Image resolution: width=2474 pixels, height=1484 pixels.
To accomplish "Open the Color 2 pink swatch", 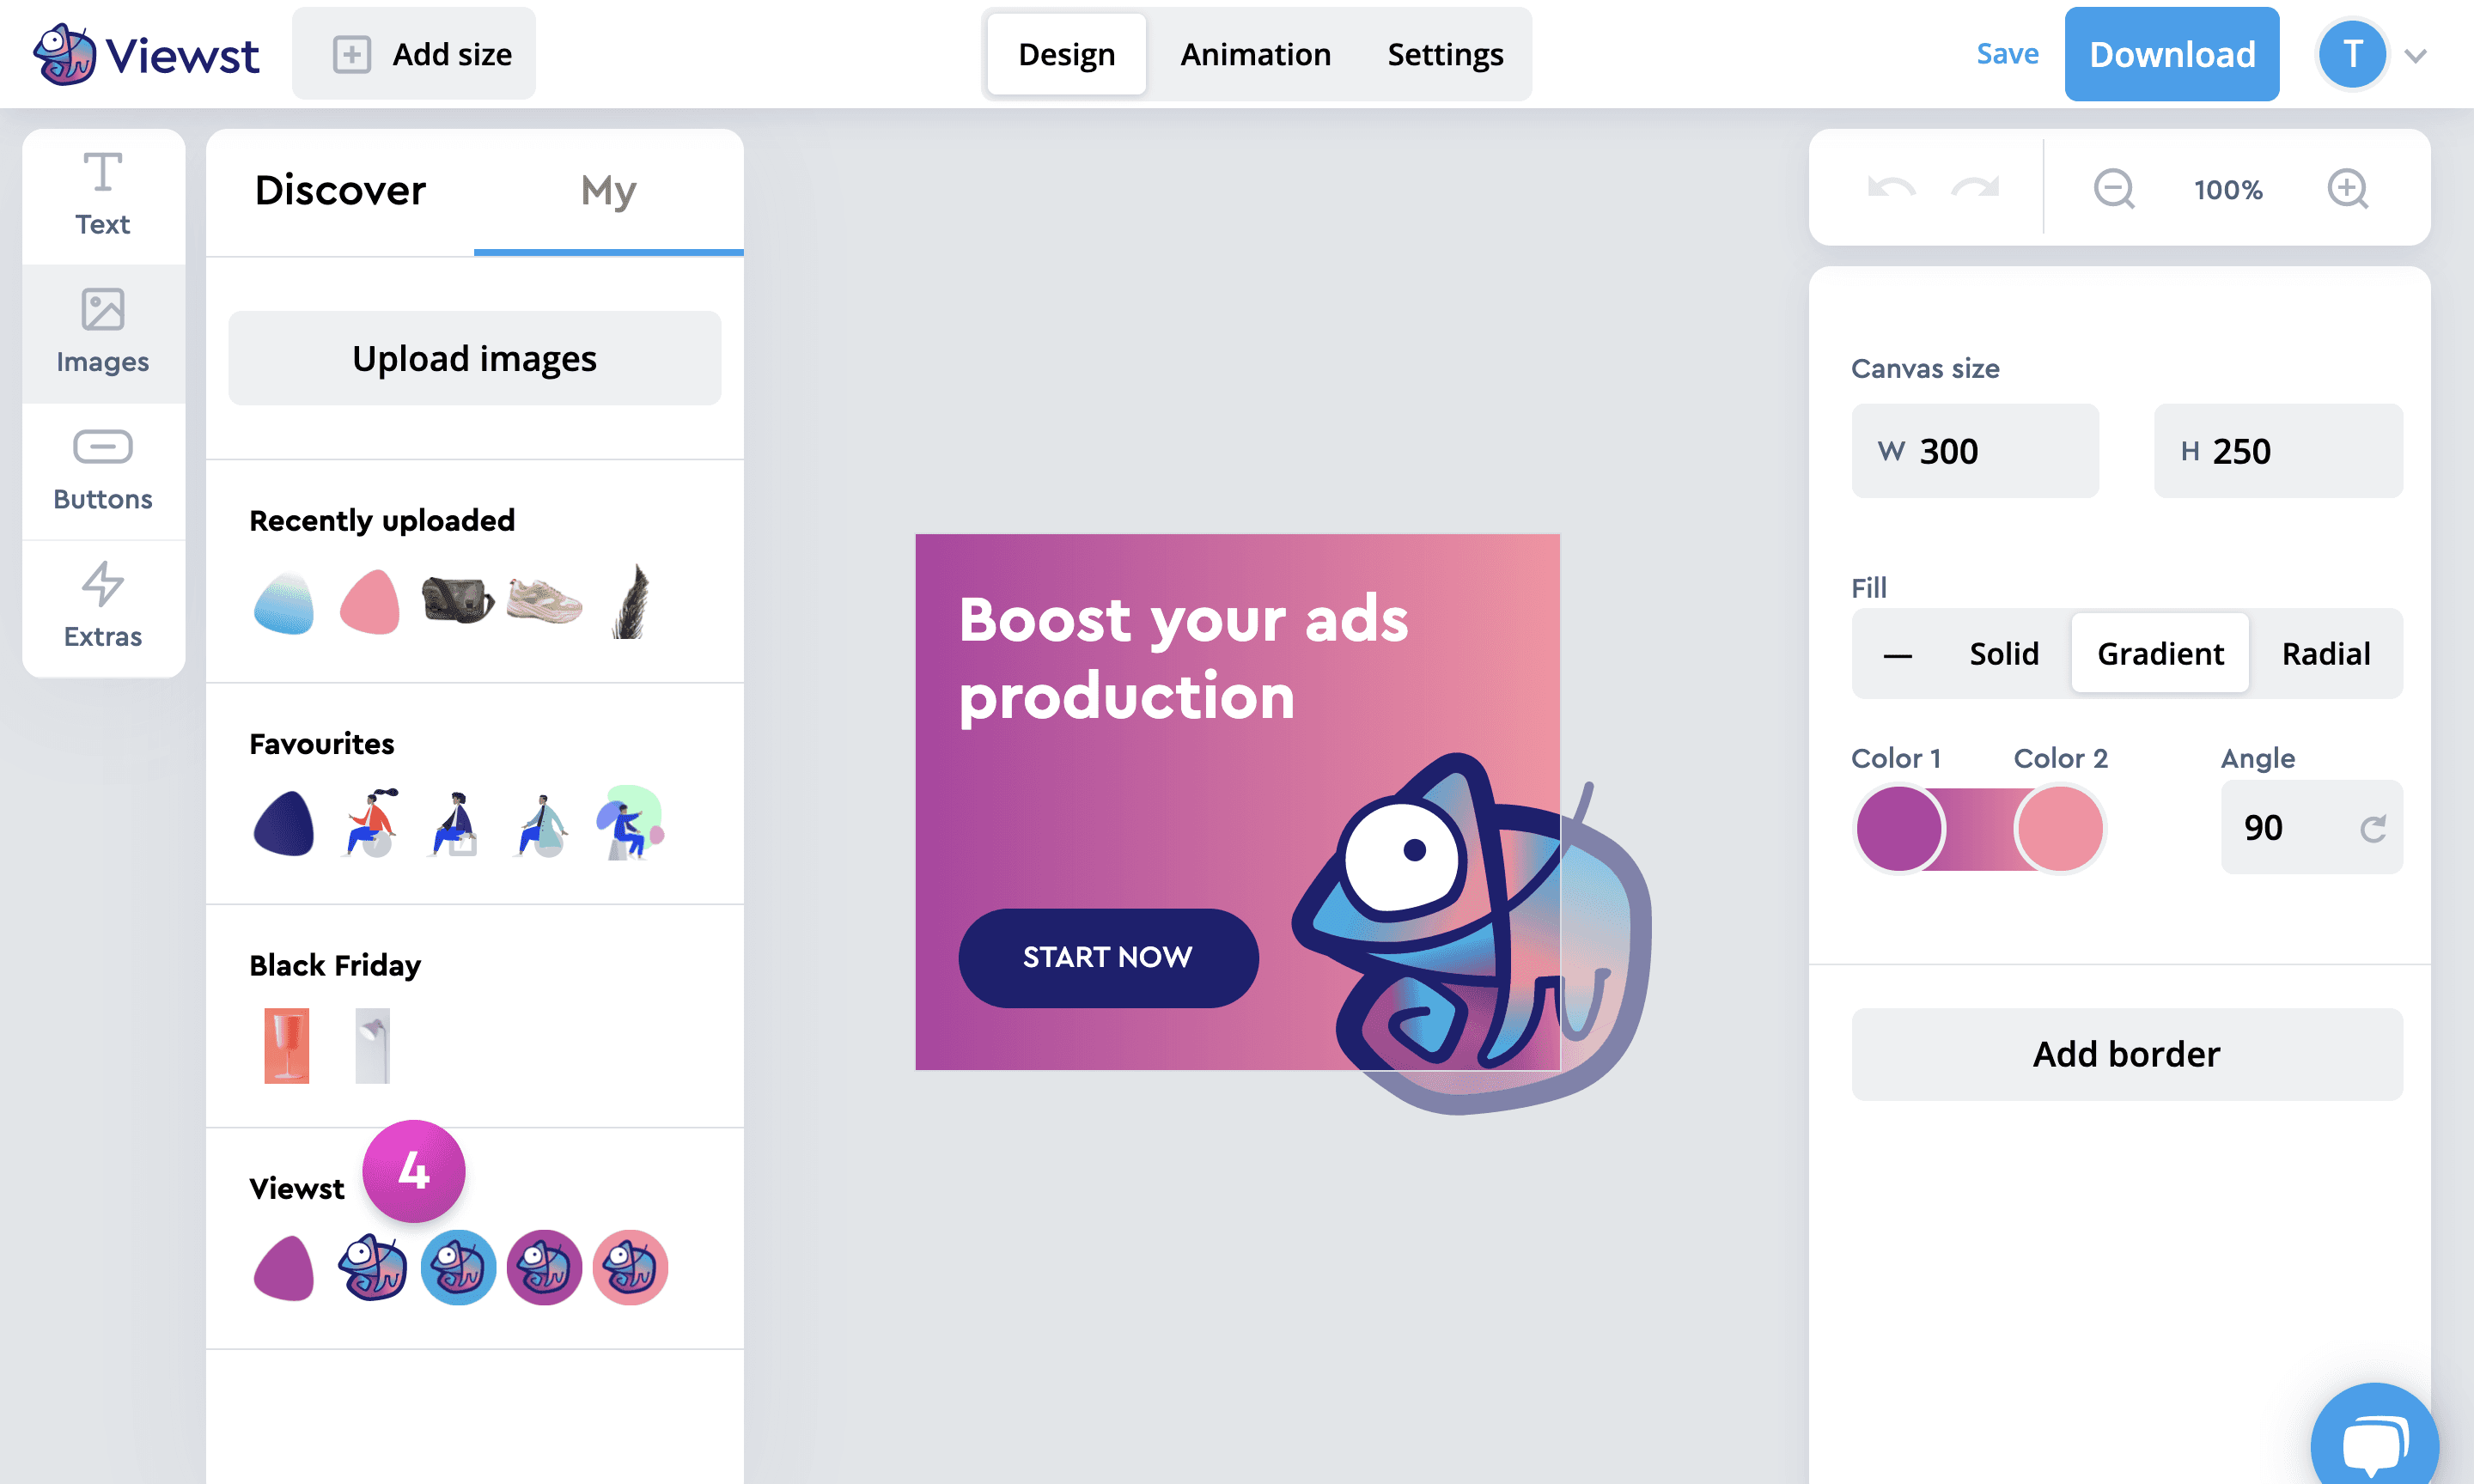I will [x=2059, y=829].
